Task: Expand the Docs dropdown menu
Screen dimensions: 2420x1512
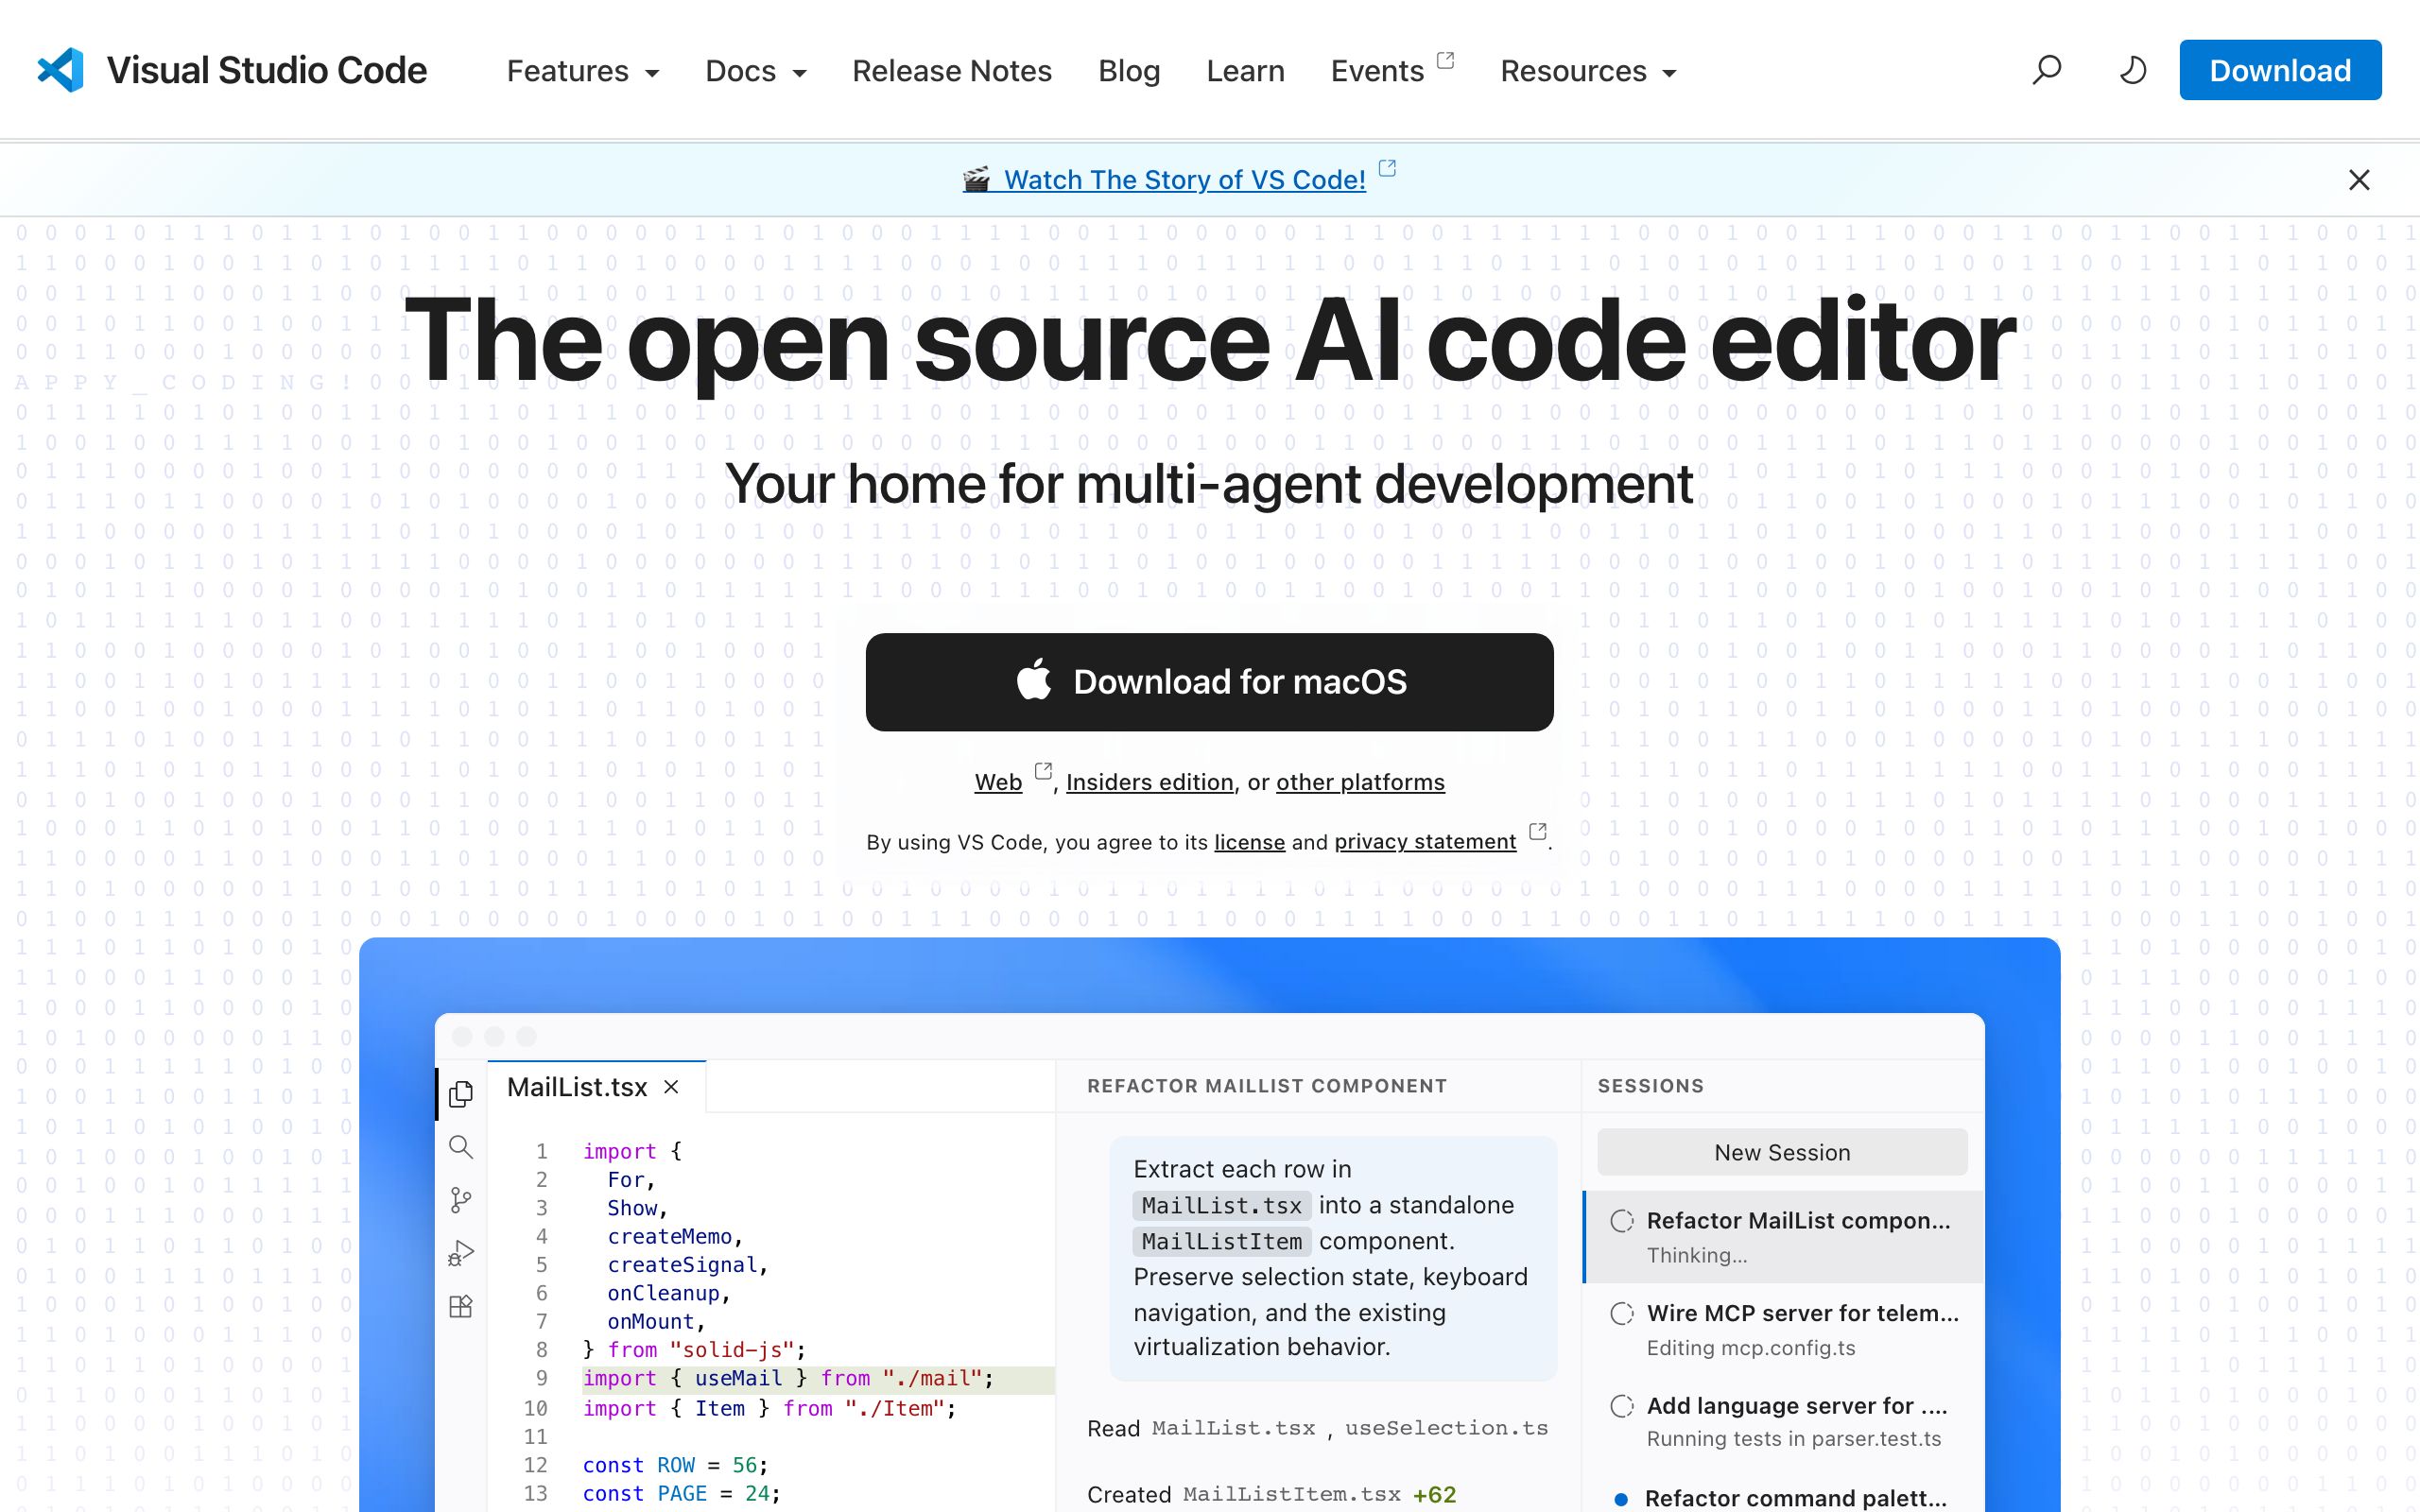Action: 756,71
